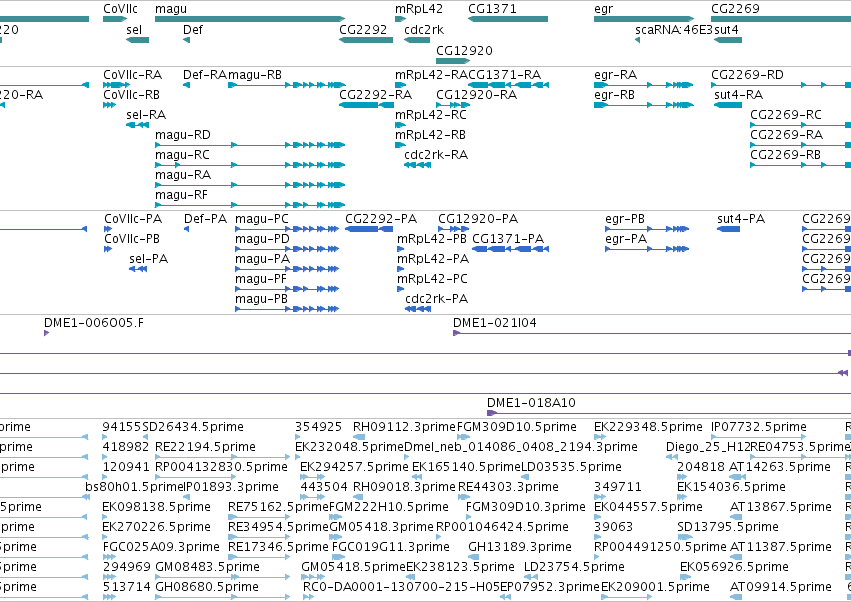Select protein sel-PA

148,259
